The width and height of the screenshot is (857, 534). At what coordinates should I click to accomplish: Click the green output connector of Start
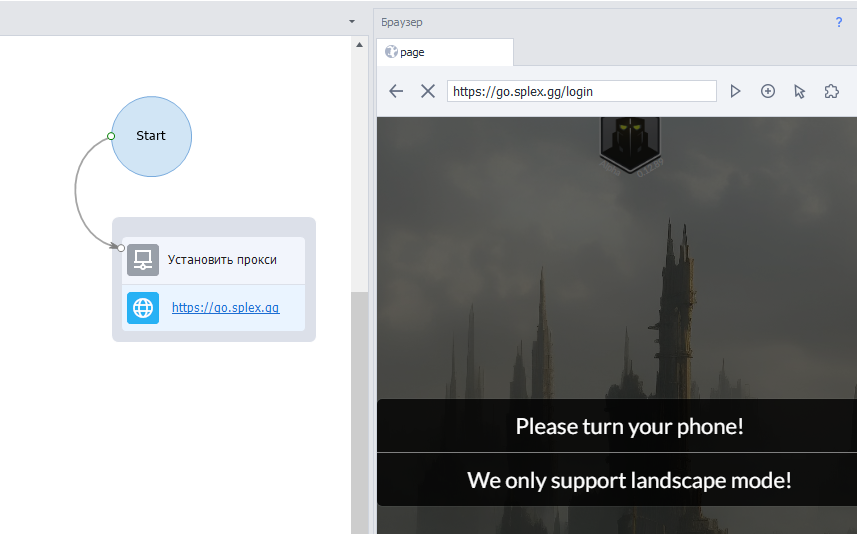pyautogui.click(x=111, y=136)
